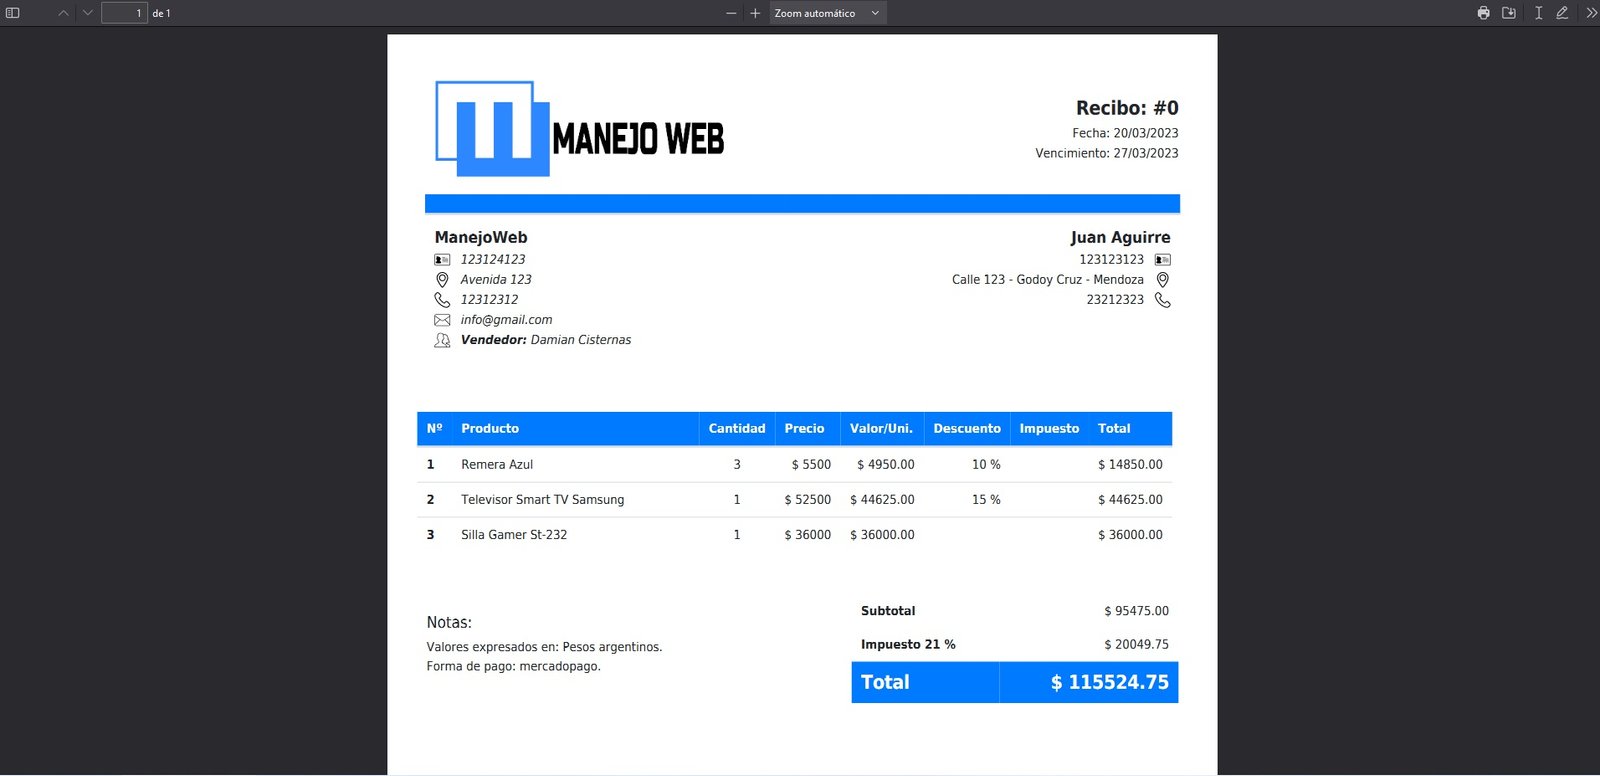Viewport: 1600px width, 776px height.
Task: Select the 'Recibo: #0' heading
Action: [1127, 108]
